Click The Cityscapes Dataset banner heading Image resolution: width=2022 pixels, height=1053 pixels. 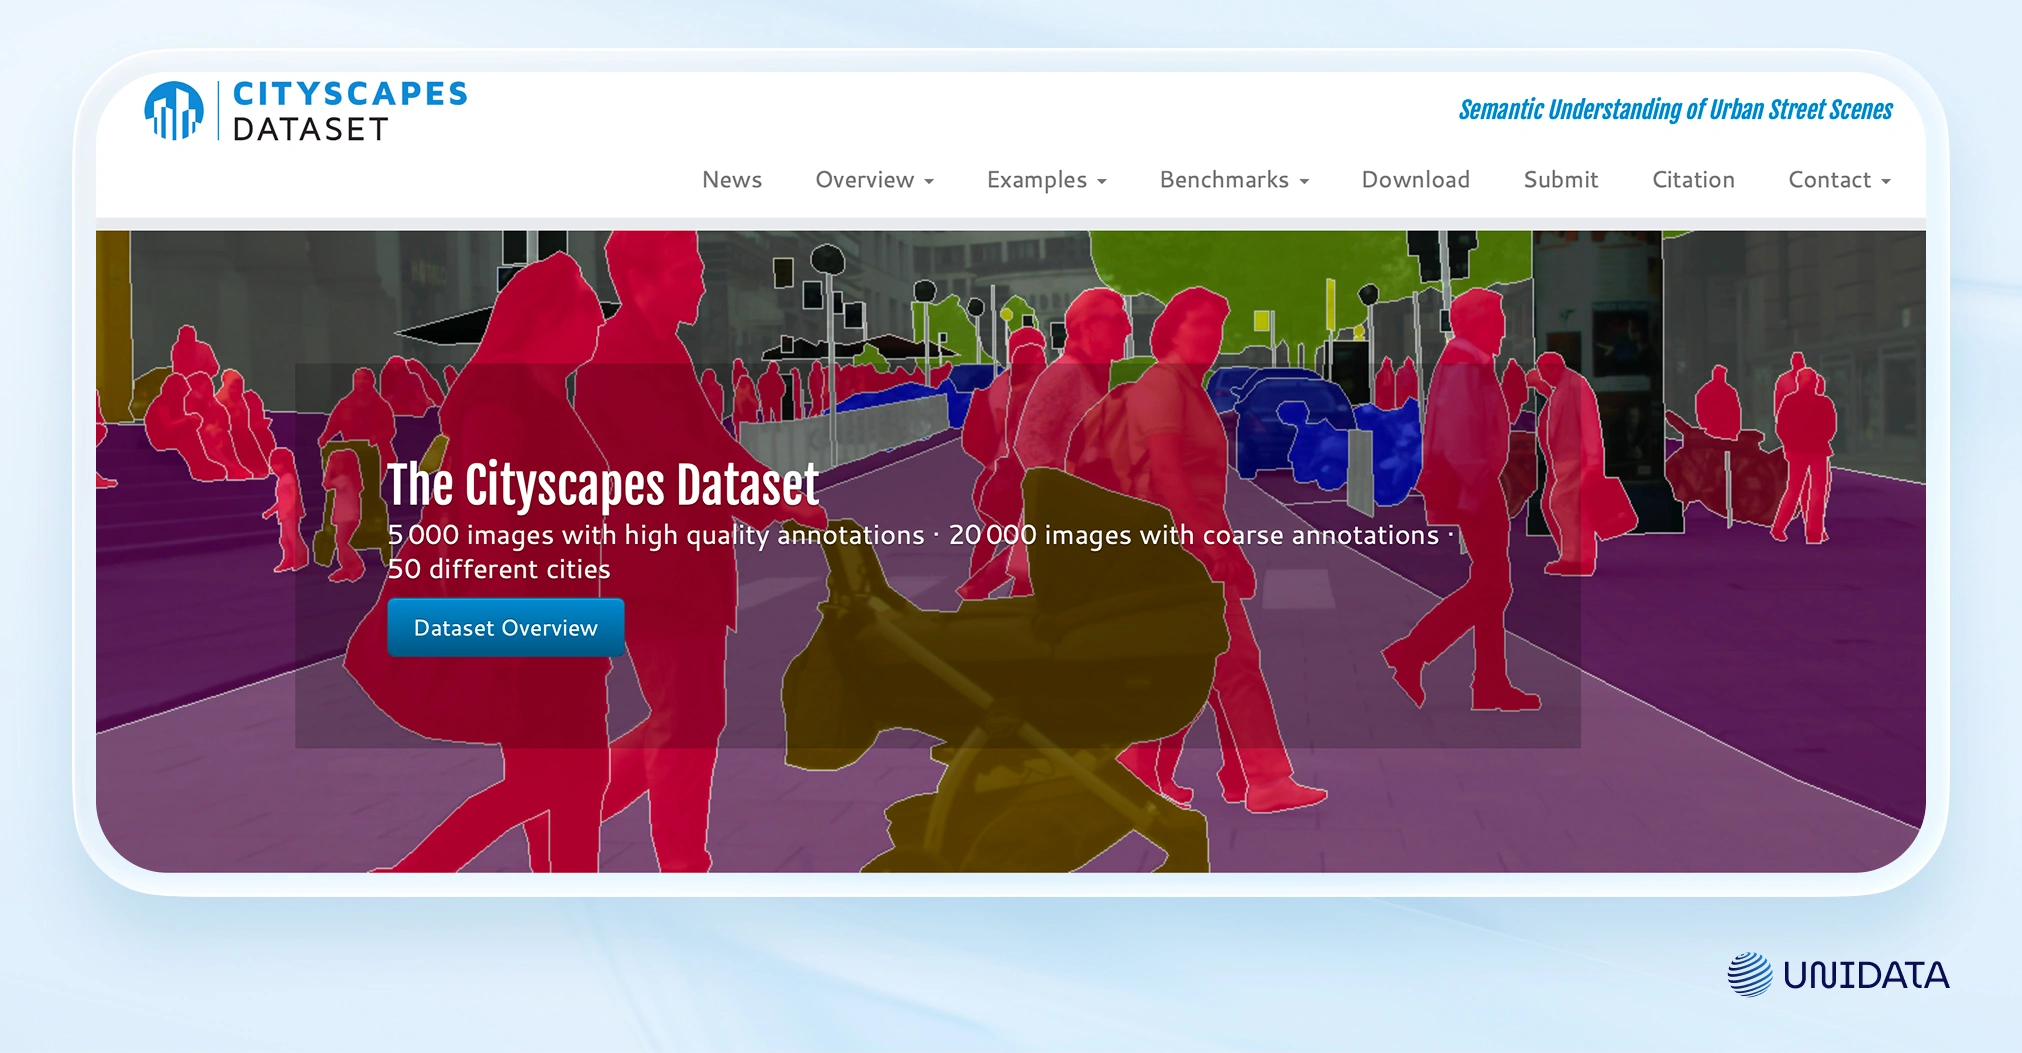click(603, 485)
